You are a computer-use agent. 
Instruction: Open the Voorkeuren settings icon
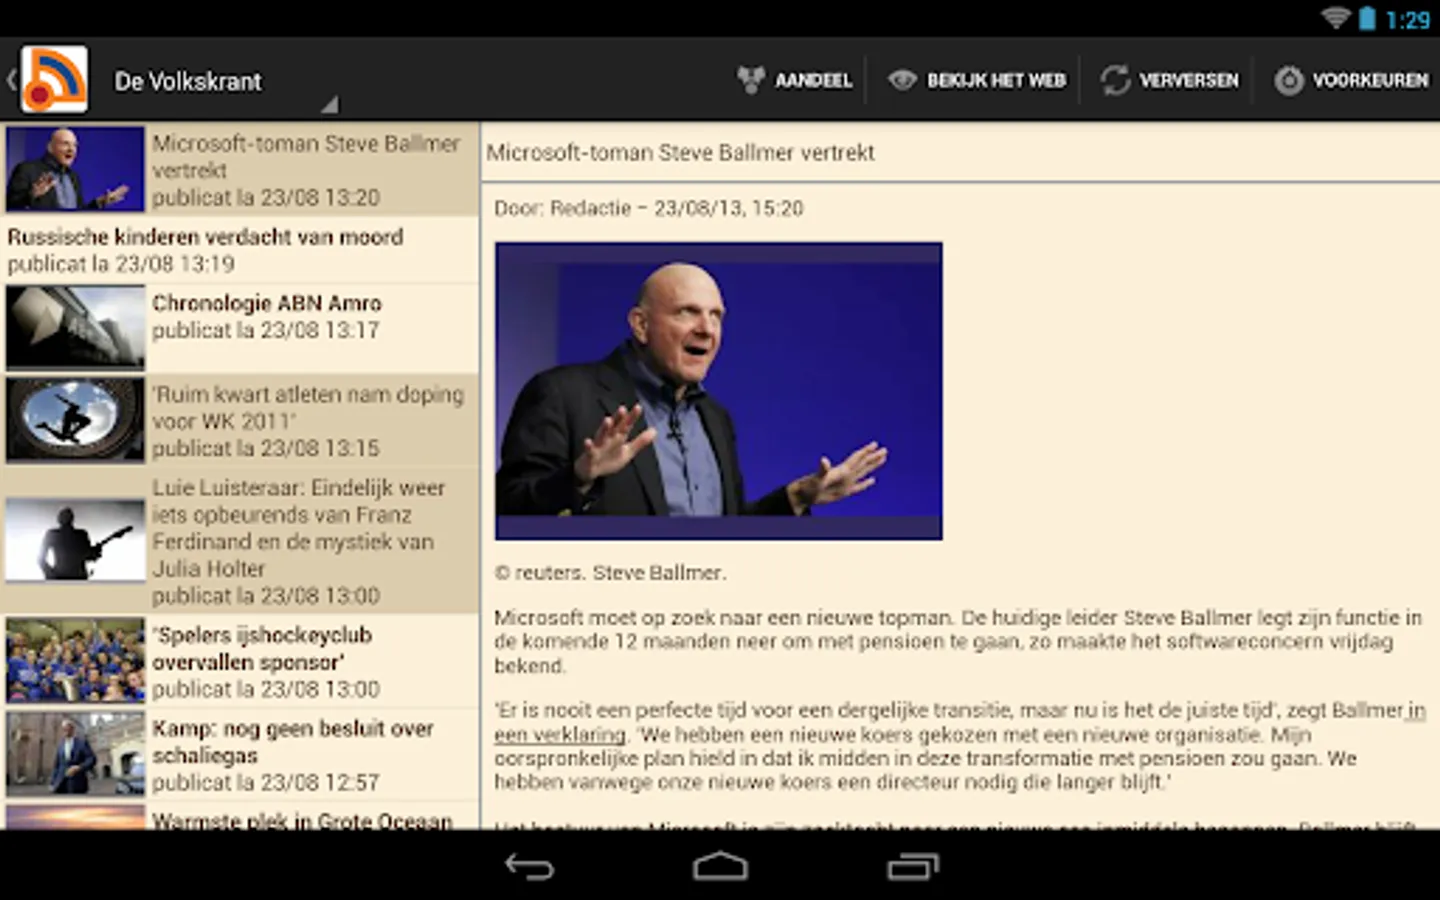pyautogui.click(x=1289, y=80)
